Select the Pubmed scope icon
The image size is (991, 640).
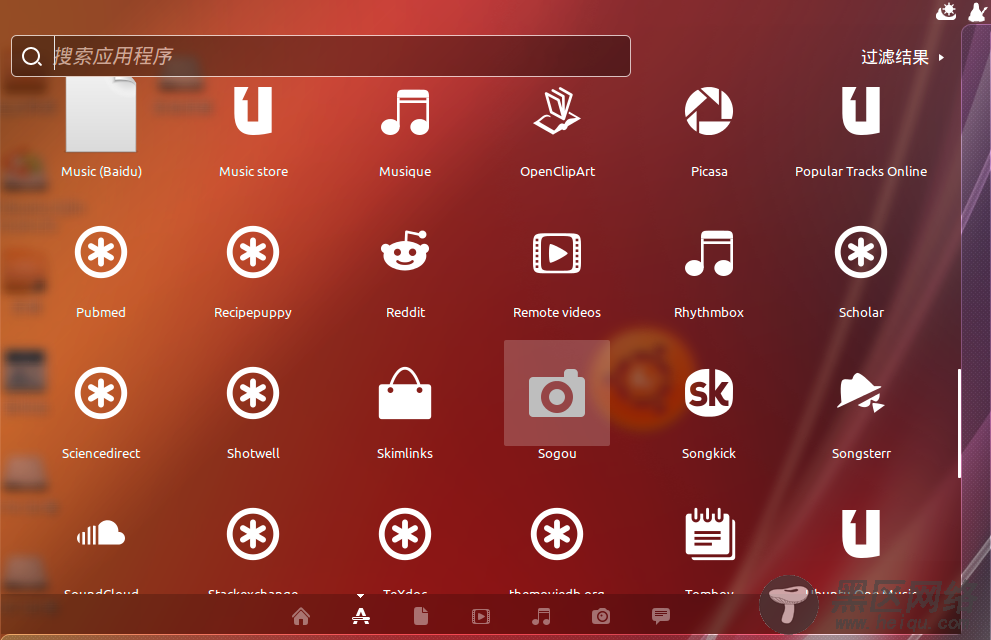(101, 252)
